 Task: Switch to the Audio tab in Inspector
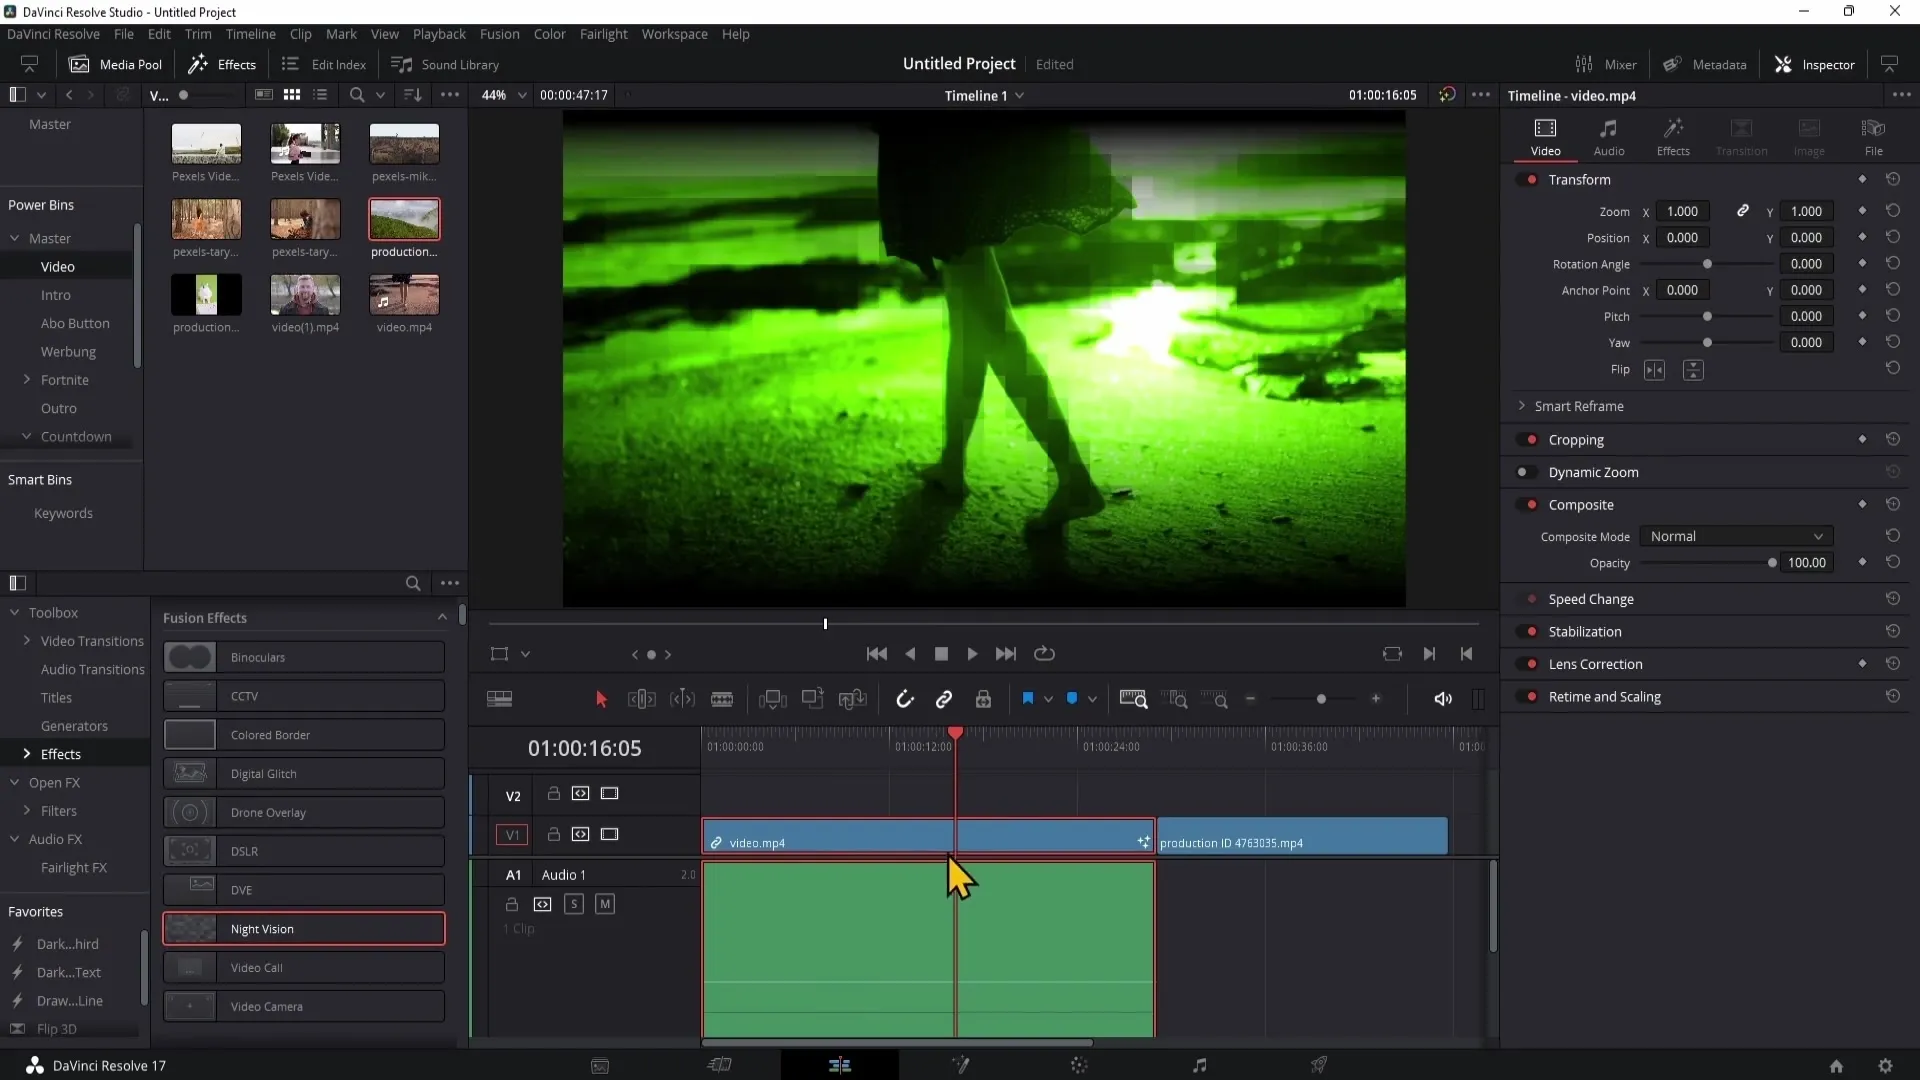pyautogui.click(x=1609, y=136)
